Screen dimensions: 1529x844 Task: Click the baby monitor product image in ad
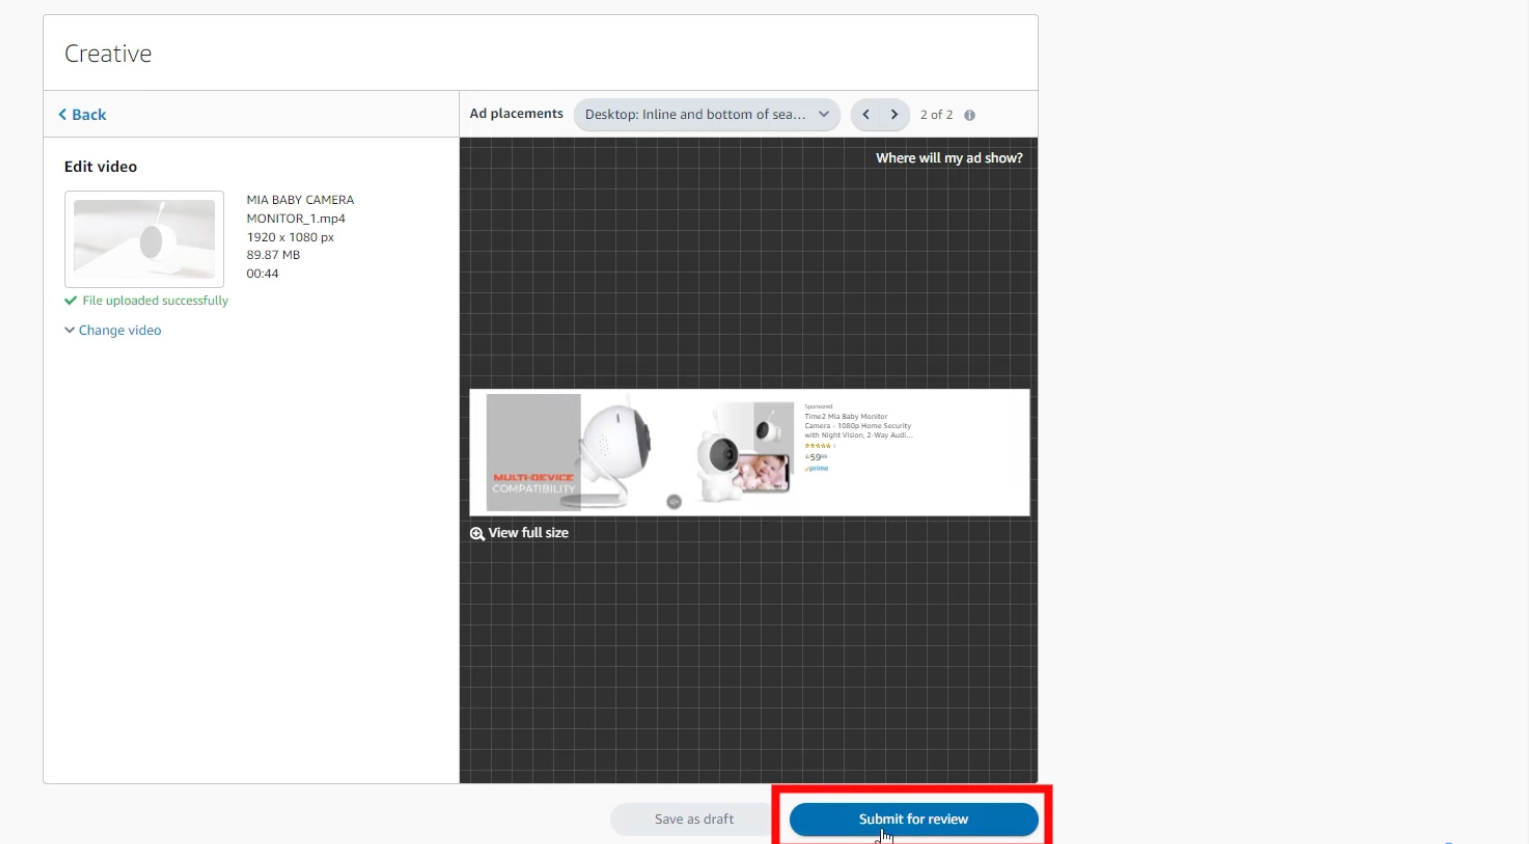tap(746, 452)
